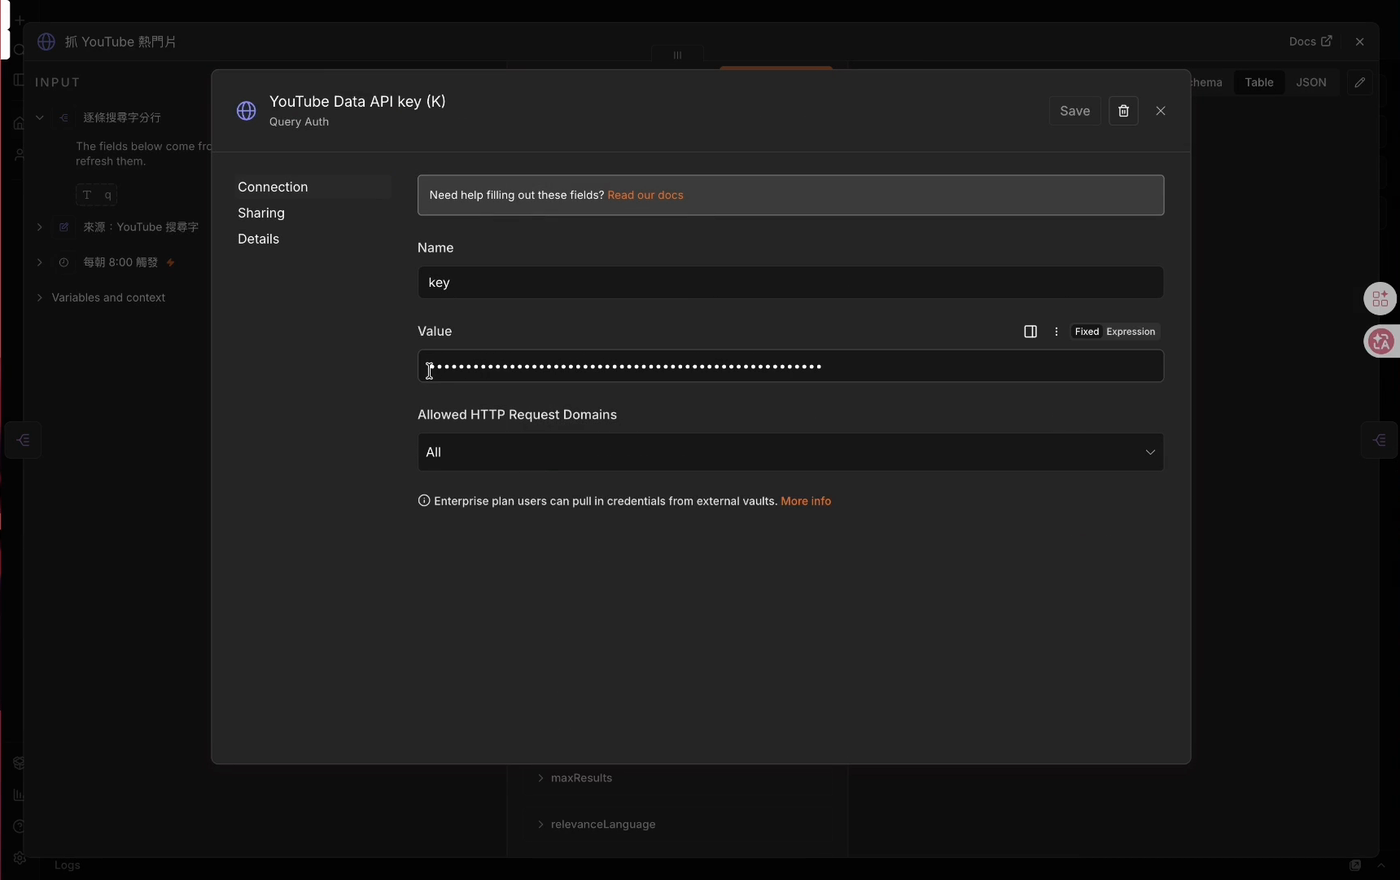The image size is (1400, 880).
Task: Expand the 來源：YouTube 搜尋字 item
Action: [x=39, y=227]
